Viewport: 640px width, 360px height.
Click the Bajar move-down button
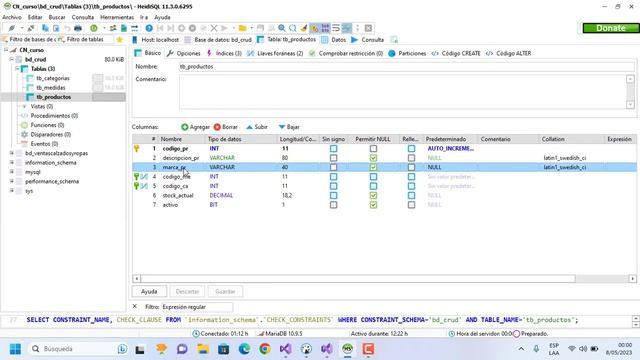[x=289, y=127]
